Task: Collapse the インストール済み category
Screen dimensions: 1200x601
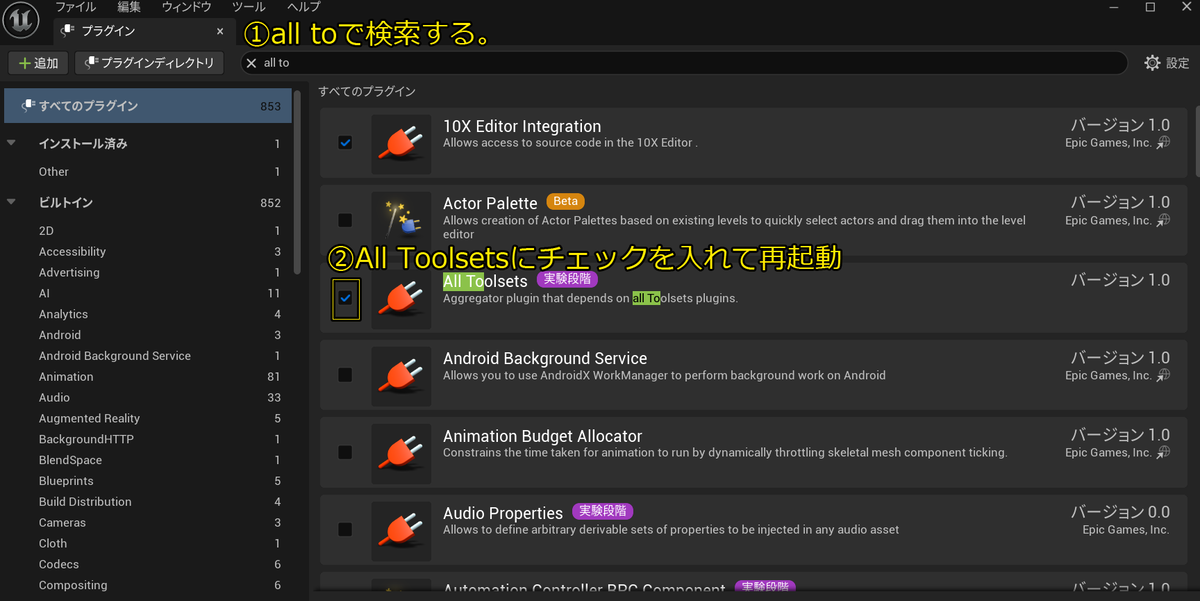Action: [12, 143]
